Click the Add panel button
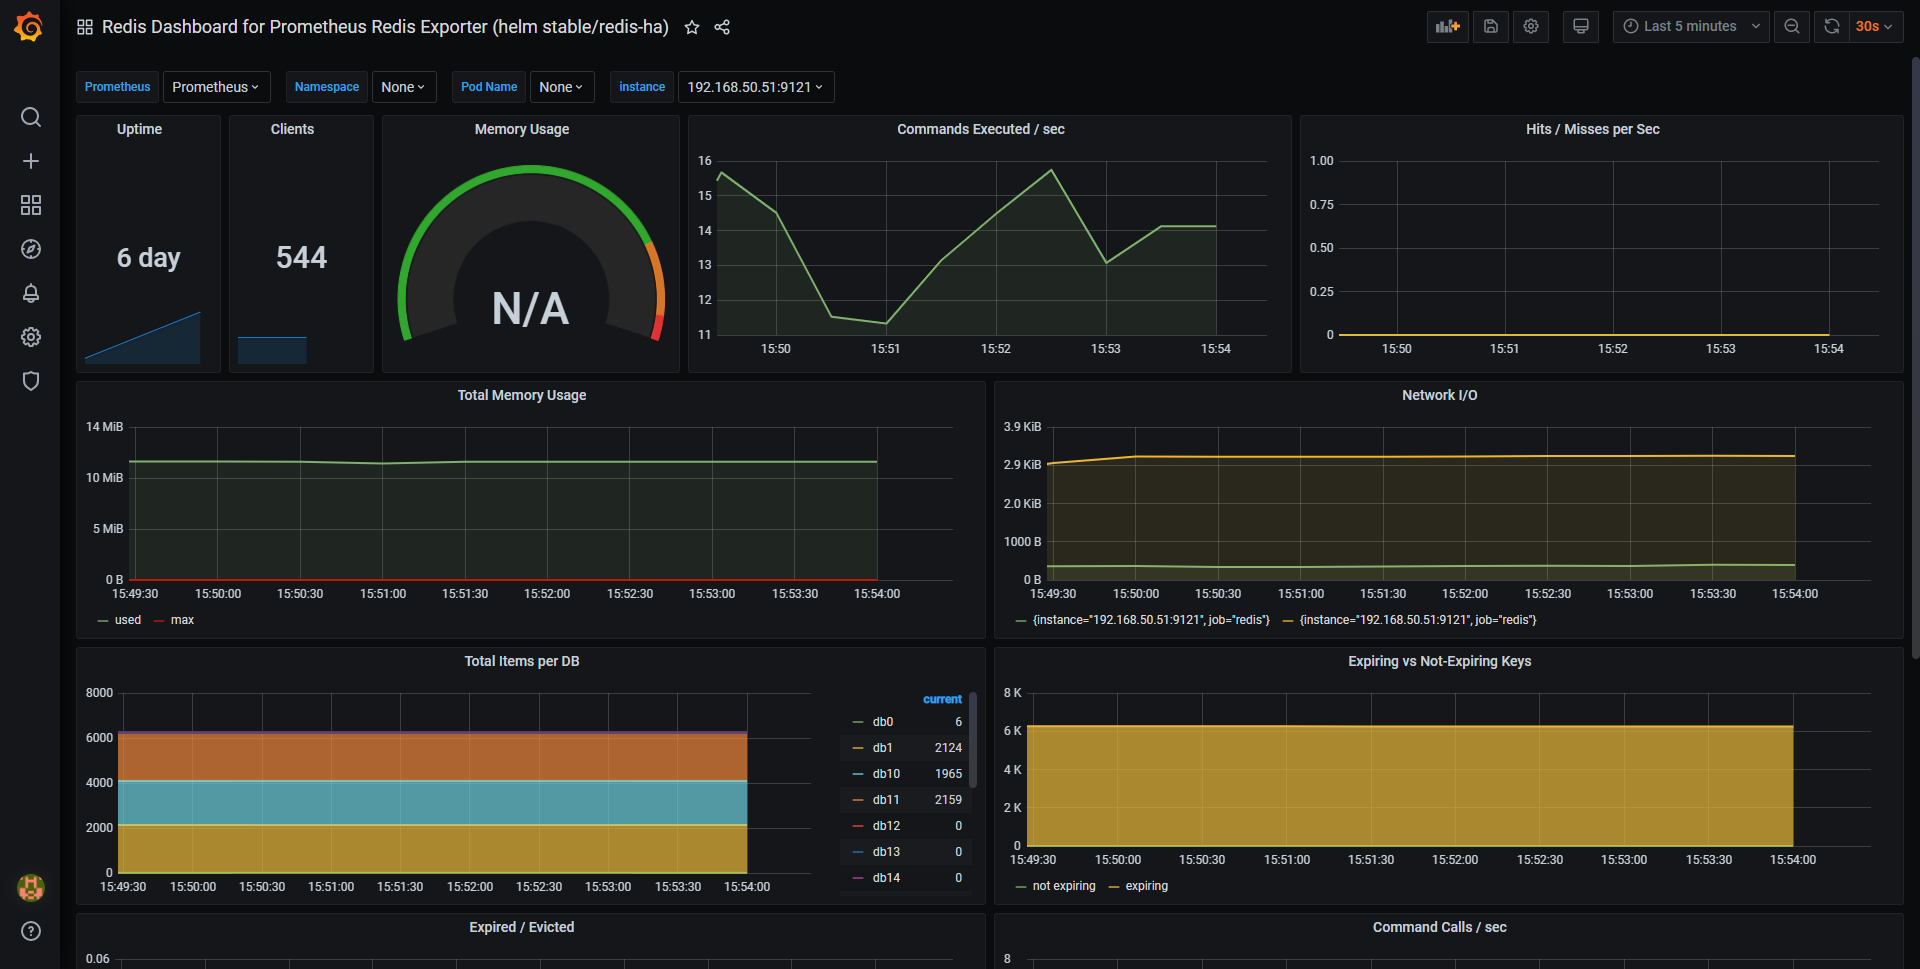Viewport: 1920px width, 969px height. click(x=1447, y=27)
